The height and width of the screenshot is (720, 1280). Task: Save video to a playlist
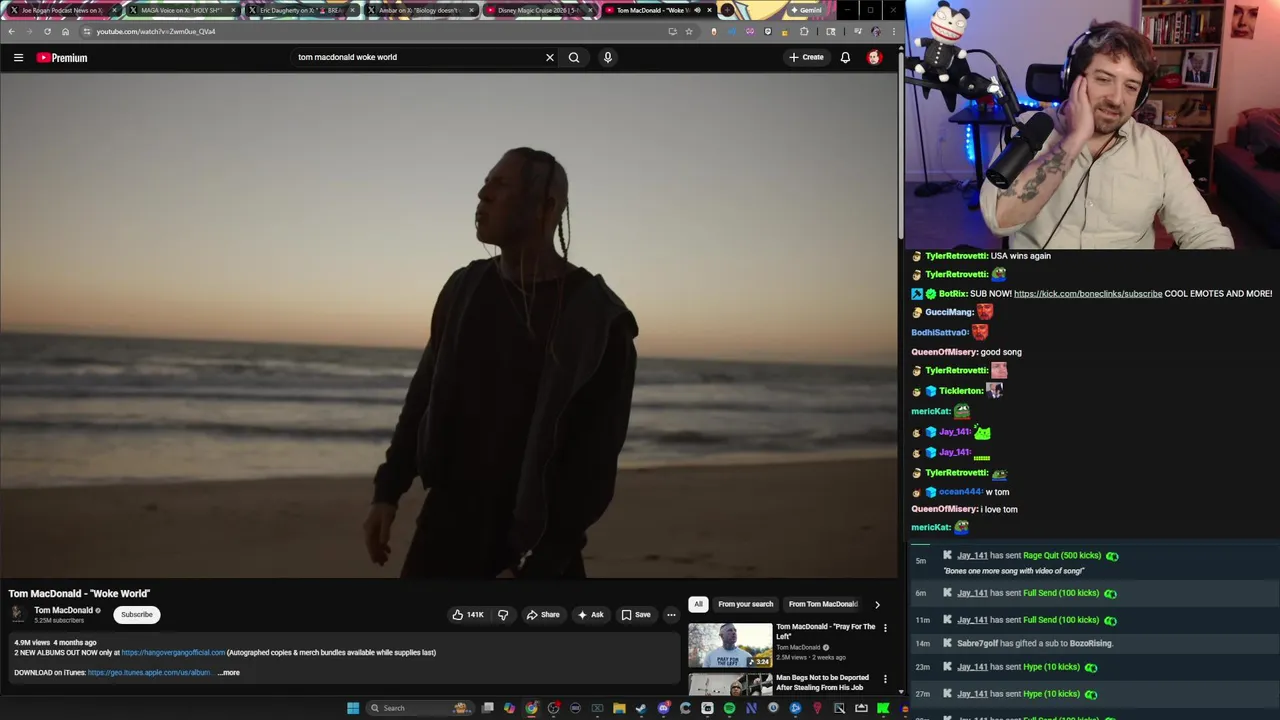click(x=636, y=615)
